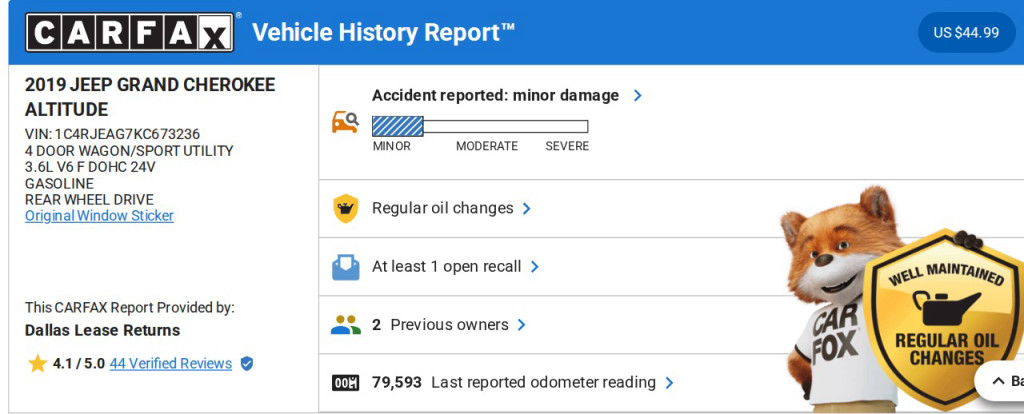Click the oil change shield icon
The height and width of the screenshot is (414, 1024).
[x=345, y=209]
